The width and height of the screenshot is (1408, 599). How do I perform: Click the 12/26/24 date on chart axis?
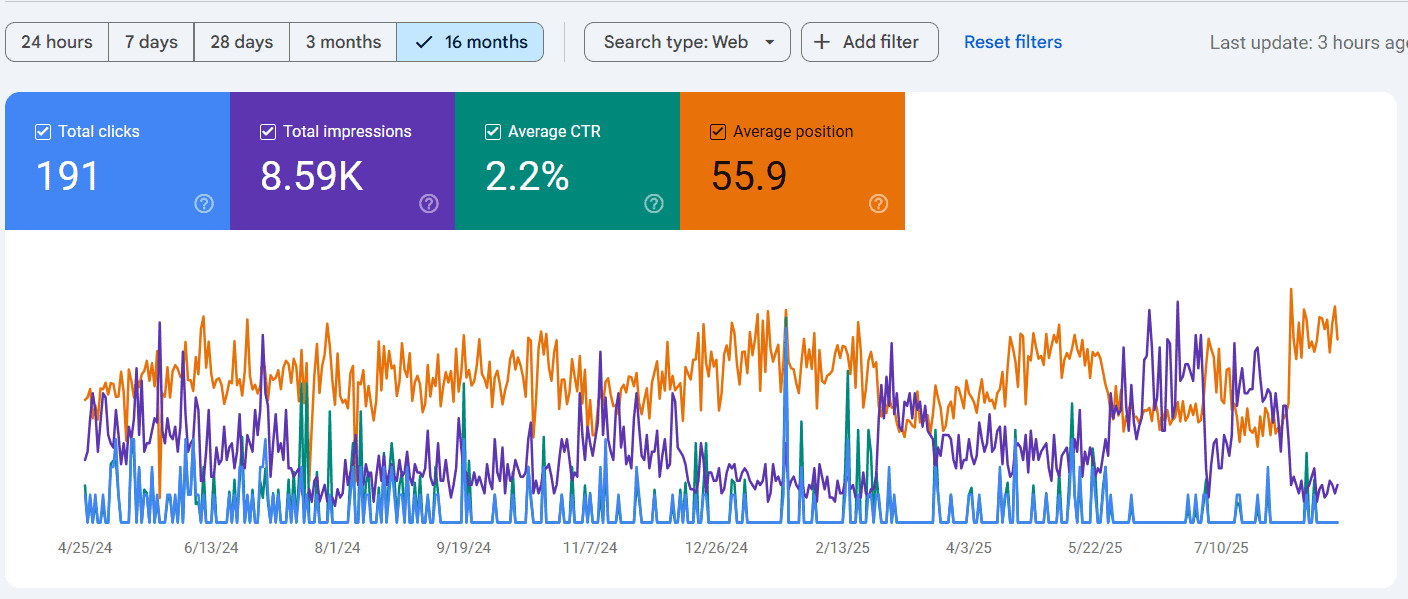(x=716, y=548)
